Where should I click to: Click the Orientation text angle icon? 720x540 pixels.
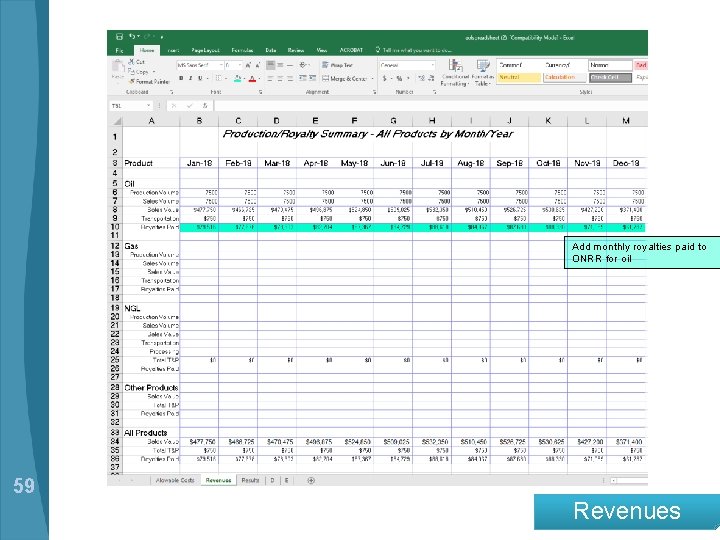click(x=303, y=65)
